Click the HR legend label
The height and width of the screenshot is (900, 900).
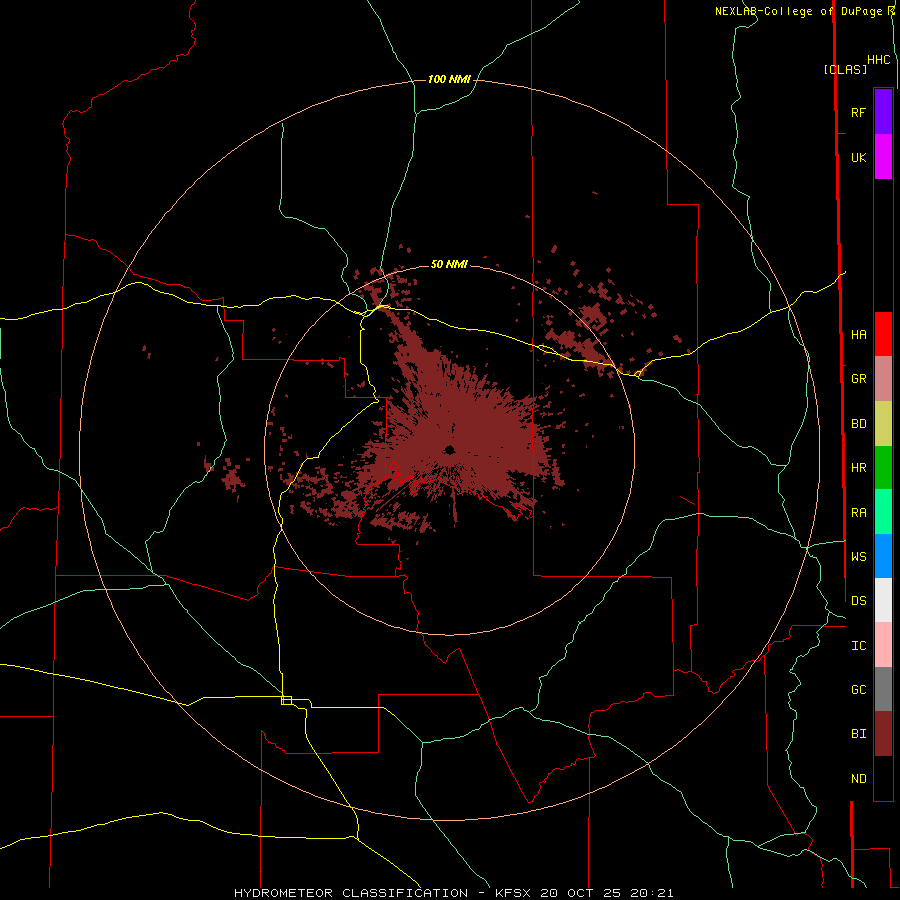coord(858,468)
